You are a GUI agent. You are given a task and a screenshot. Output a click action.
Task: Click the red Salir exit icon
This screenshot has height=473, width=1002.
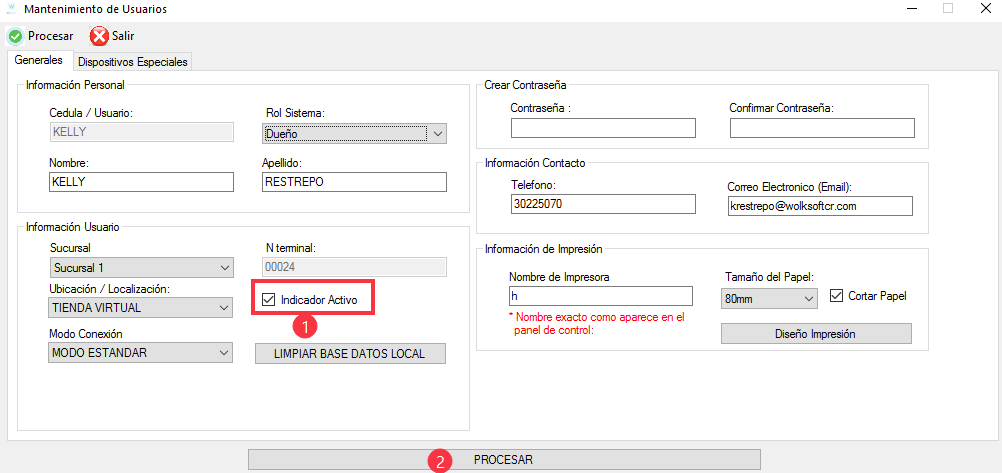[x=99, y=36]
